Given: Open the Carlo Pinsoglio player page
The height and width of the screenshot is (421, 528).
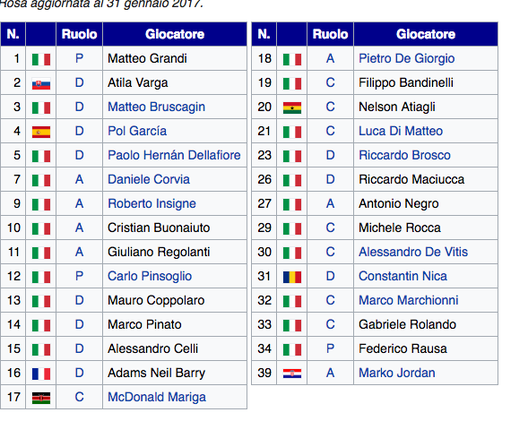Looking at the screenshot, I should [150, 276].
